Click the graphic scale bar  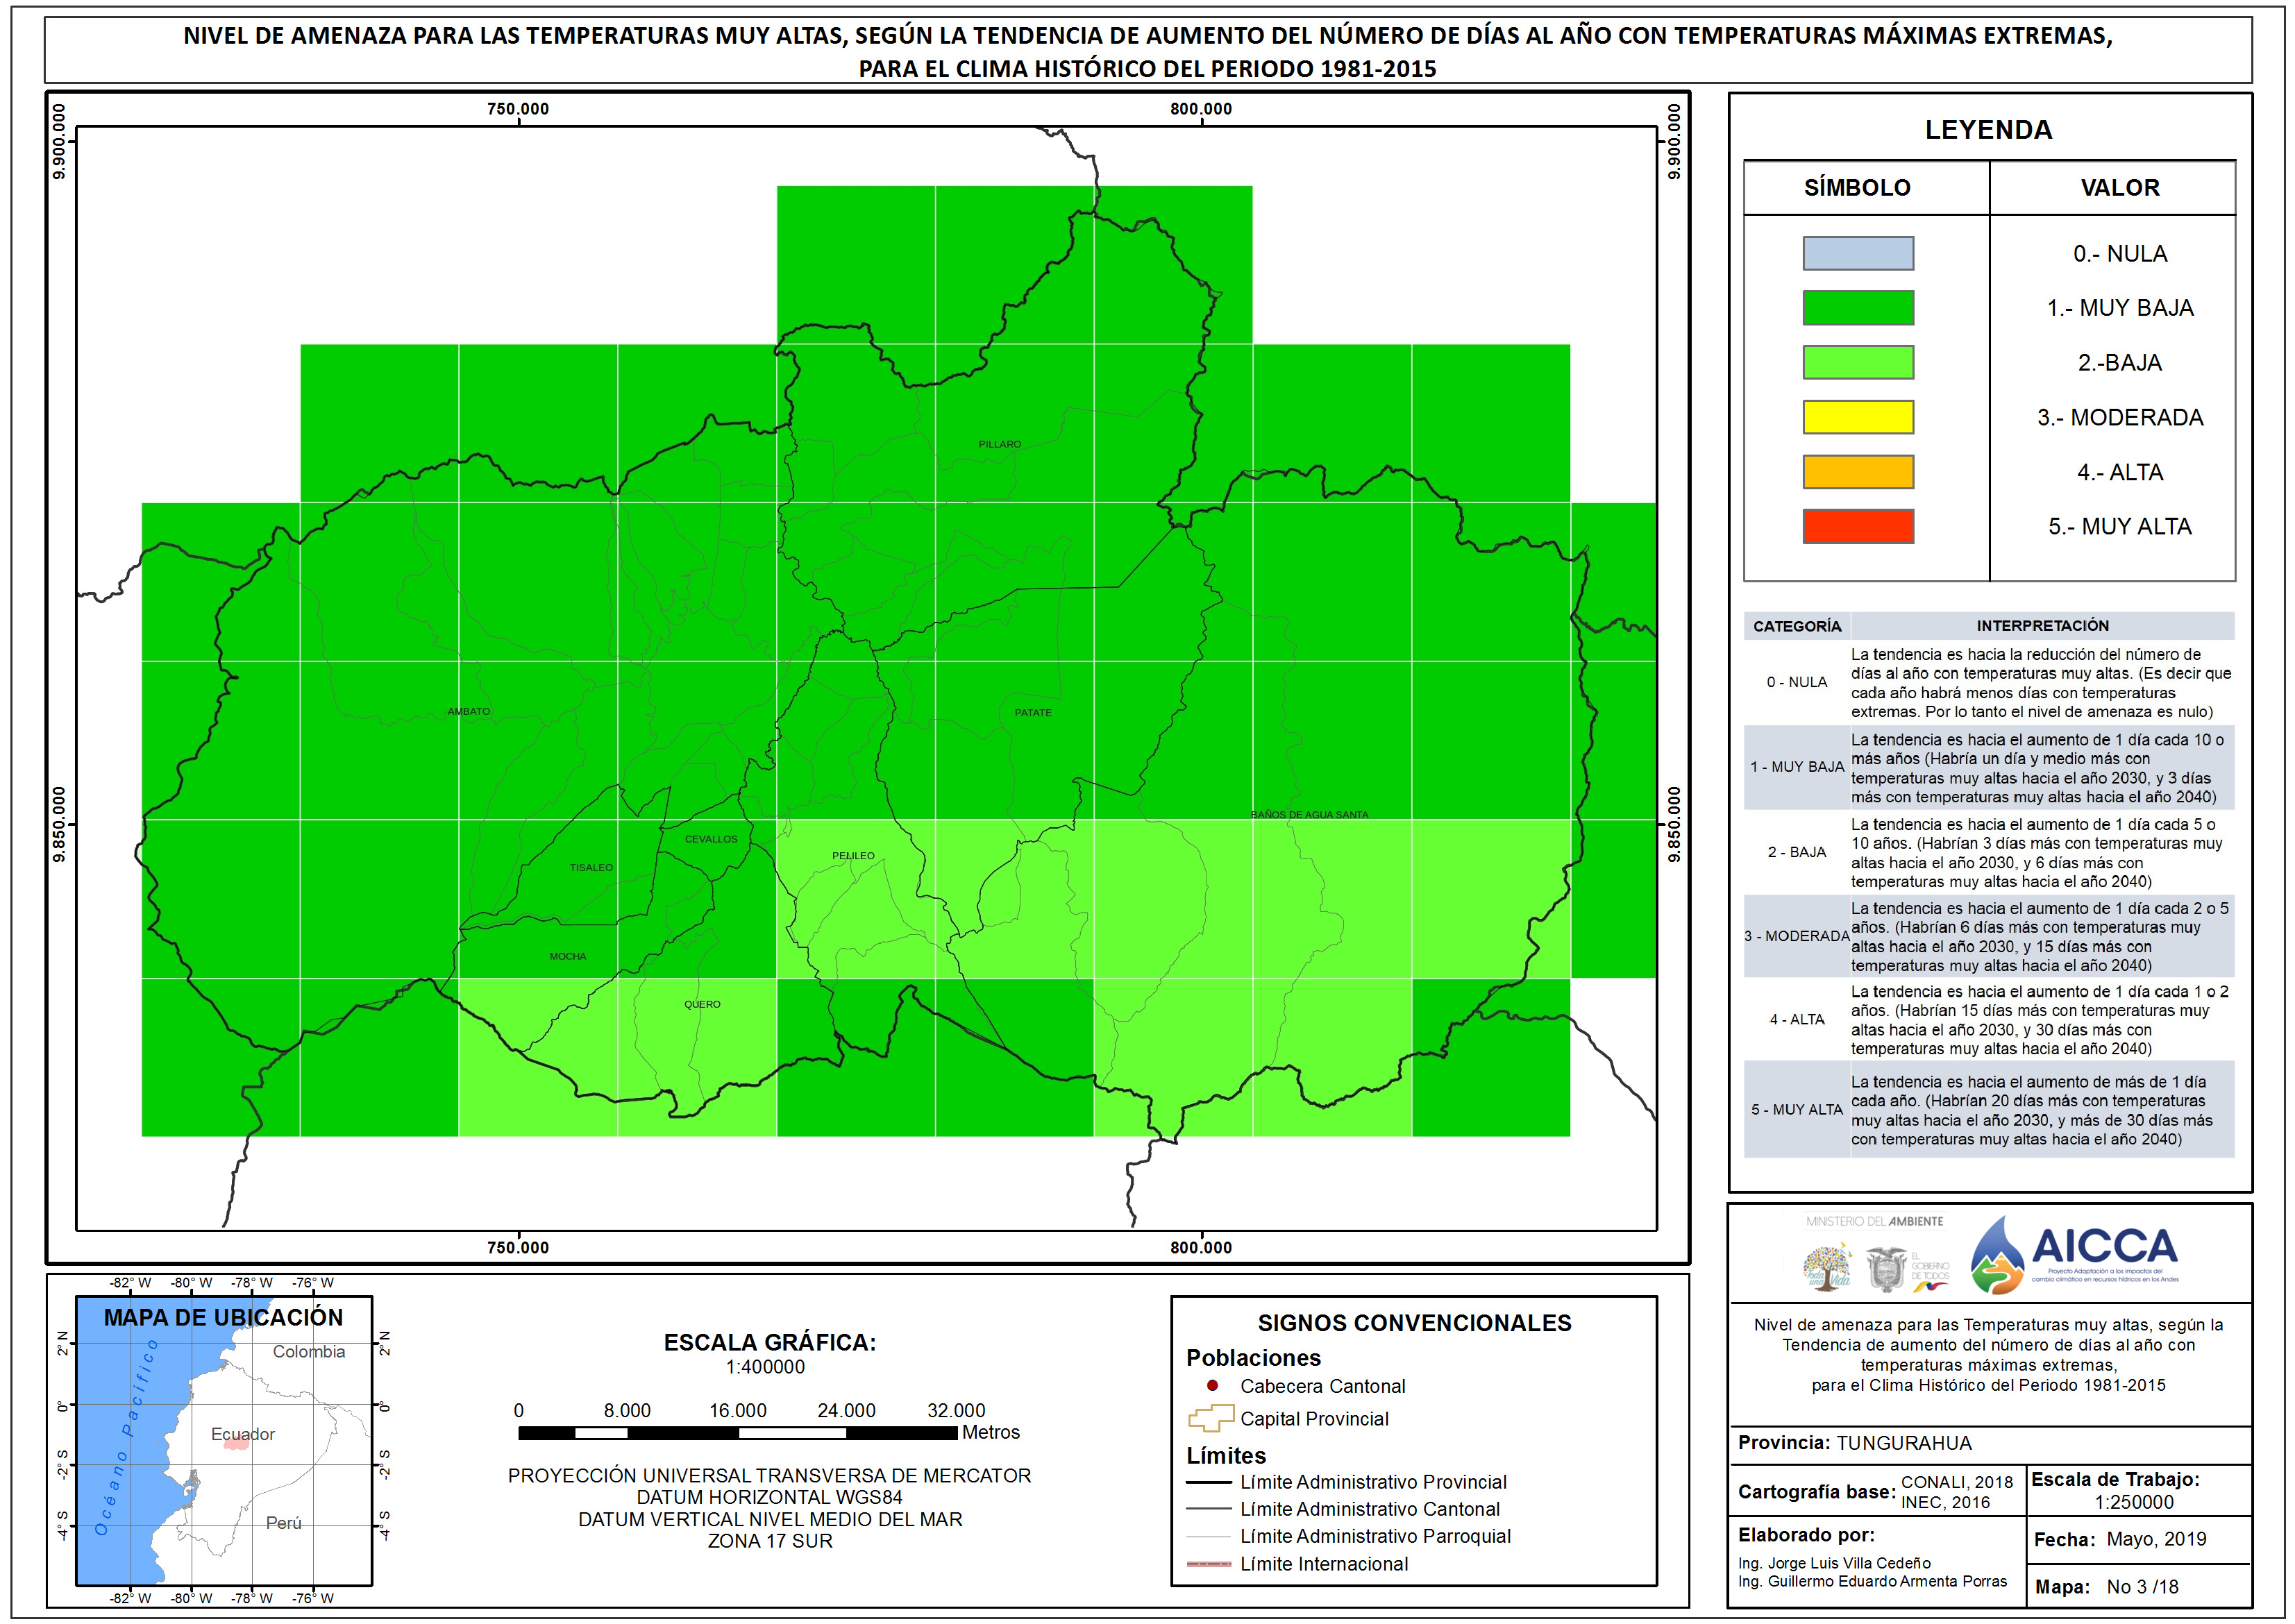(737, 1433)
